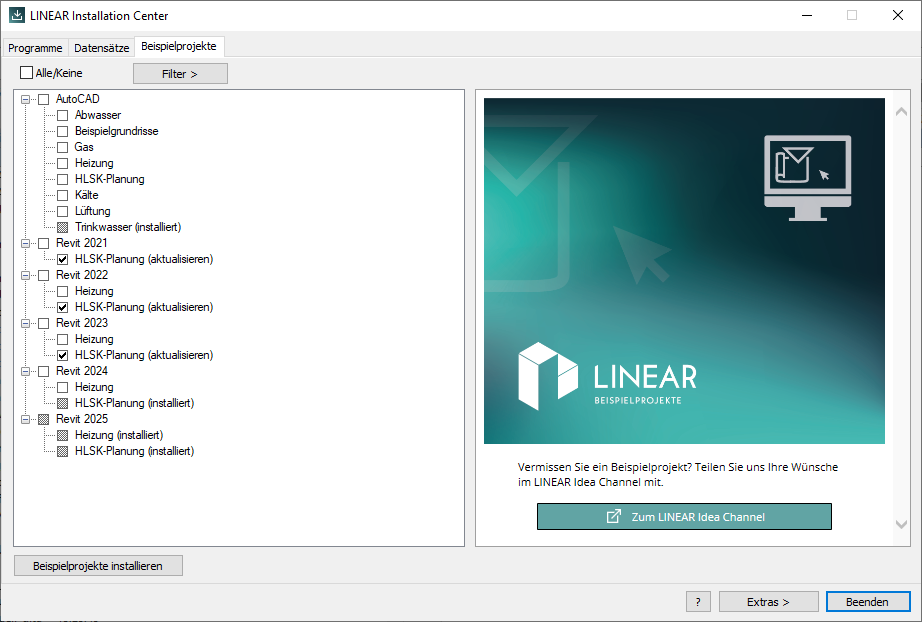Viewport: 922px width, 622px height.
Task: Tick the Beispielgrundrisse checkbox
Action: click(62, 131)
